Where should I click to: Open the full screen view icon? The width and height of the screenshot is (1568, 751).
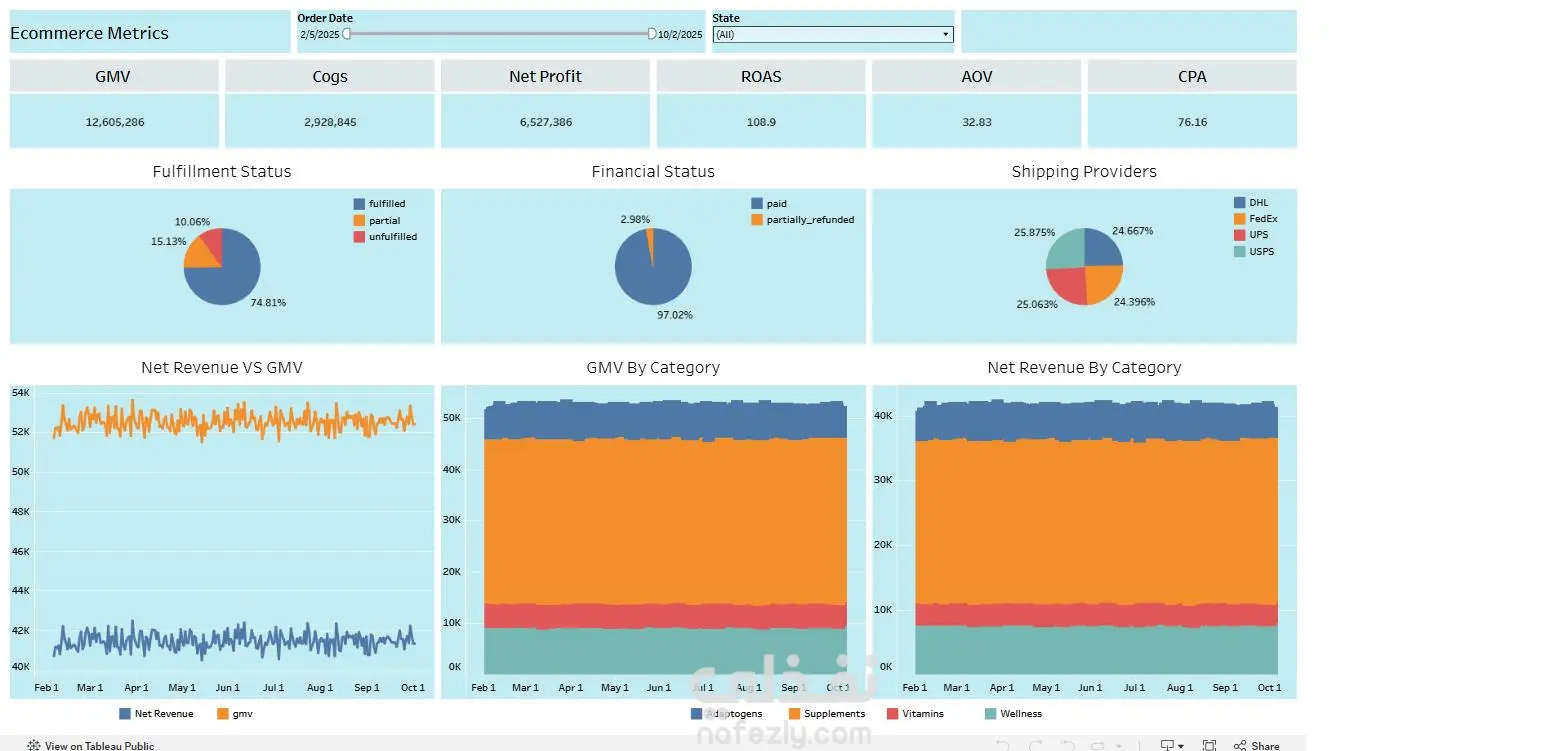click(1209, 745)
